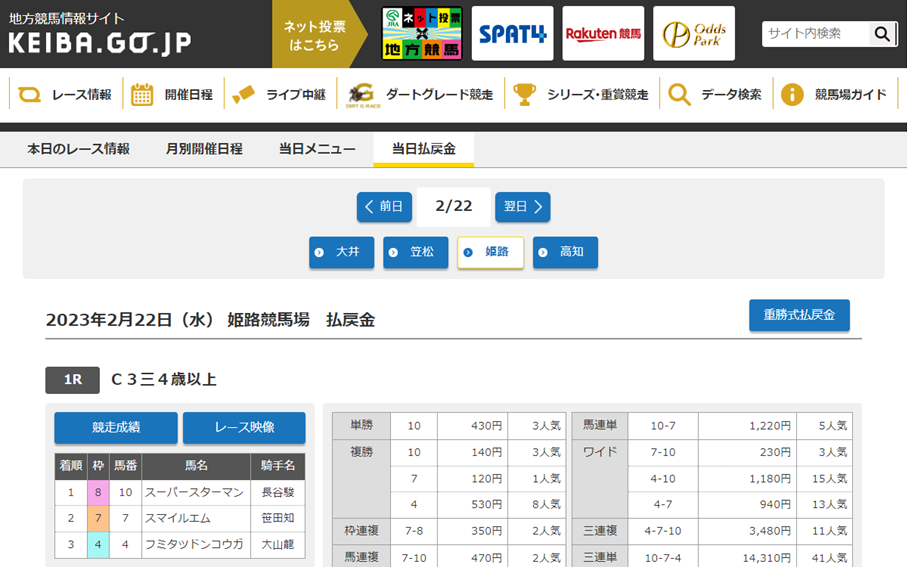Open 開催日程 calendar menu item
The height and width of the screenshot is (567, 907).
173,95
